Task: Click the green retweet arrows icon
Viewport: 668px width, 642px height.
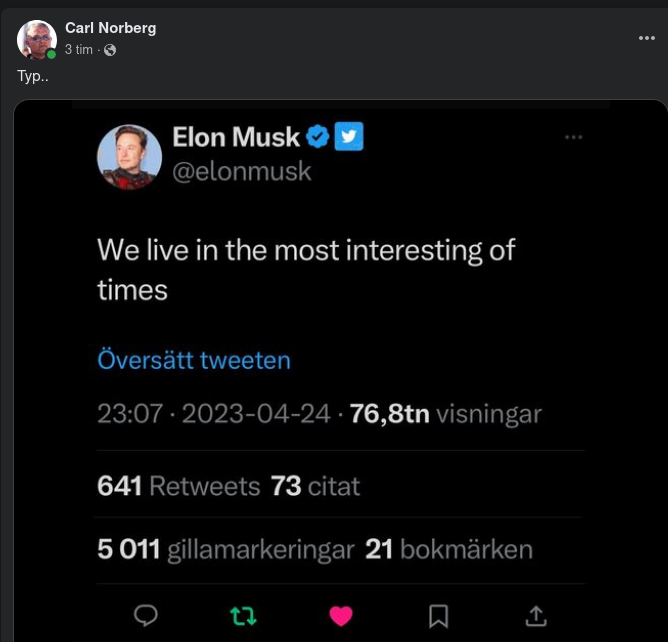Action: [243, 615]
